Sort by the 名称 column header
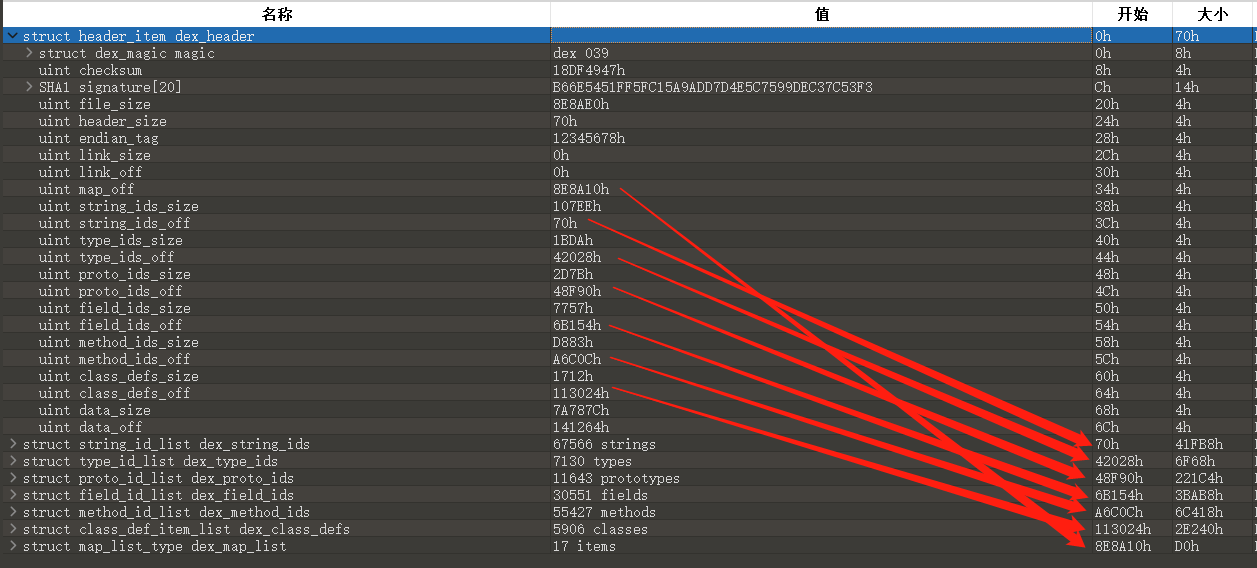The width and height of the screenshot is (1257, 568). click(276, 14)
